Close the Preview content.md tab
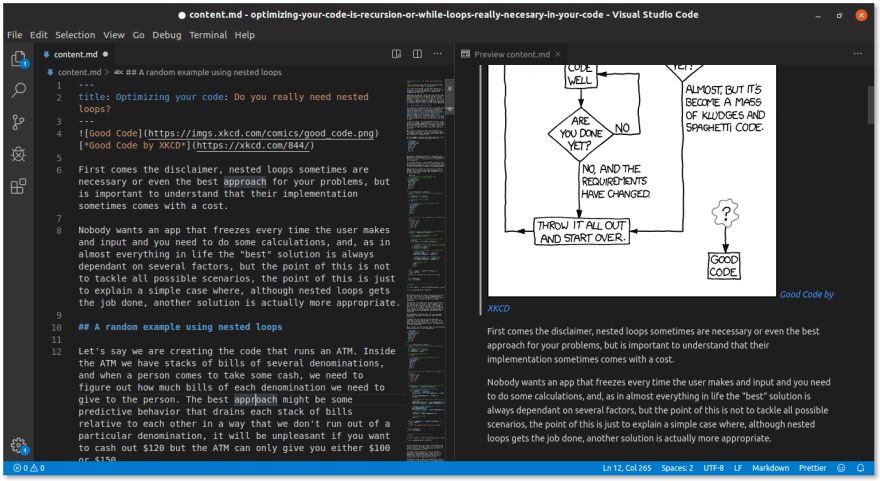 click(x=558, y=54)
